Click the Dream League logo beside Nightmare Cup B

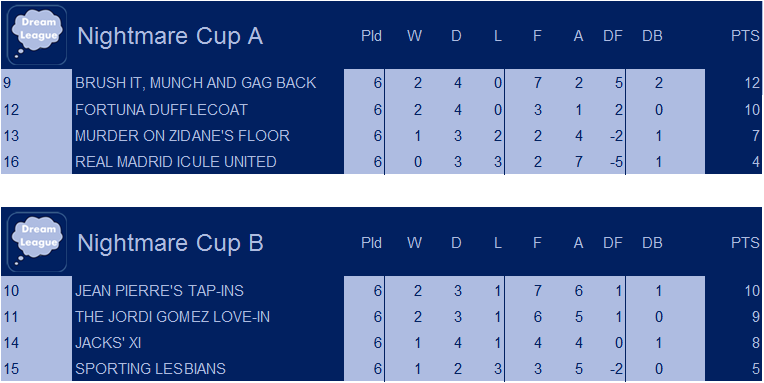[38, 242]
